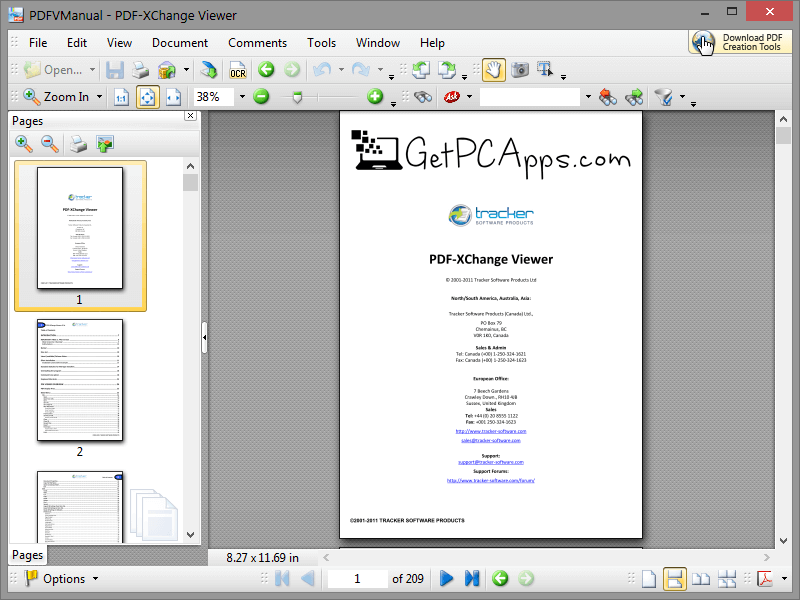Expand the Ask search provider dropdown
This screenshot has width=800, height=600.
469,96
